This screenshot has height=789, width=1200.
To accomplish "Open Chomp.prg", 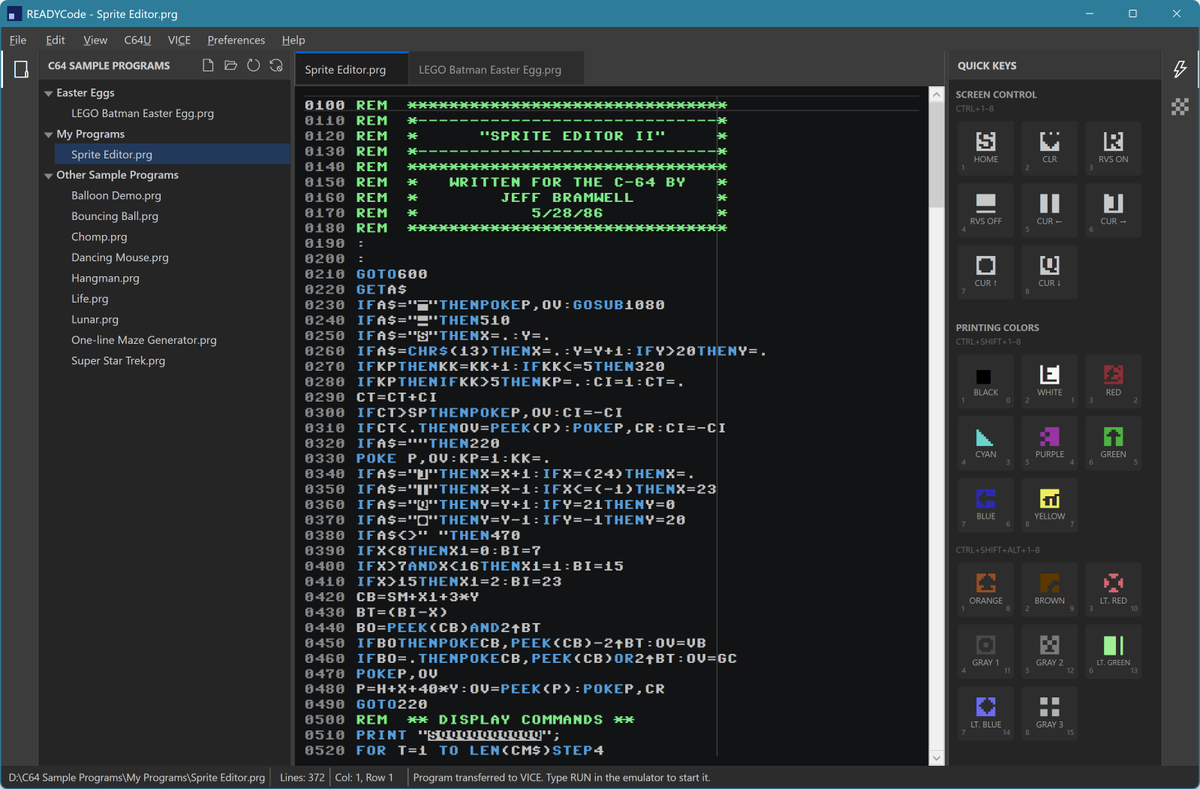I will (99, 237).
